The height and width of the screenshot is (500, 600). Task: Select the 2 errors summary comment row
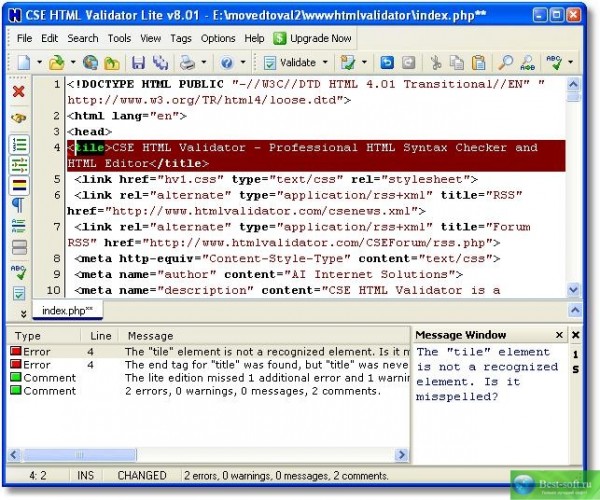coord(209,391)
